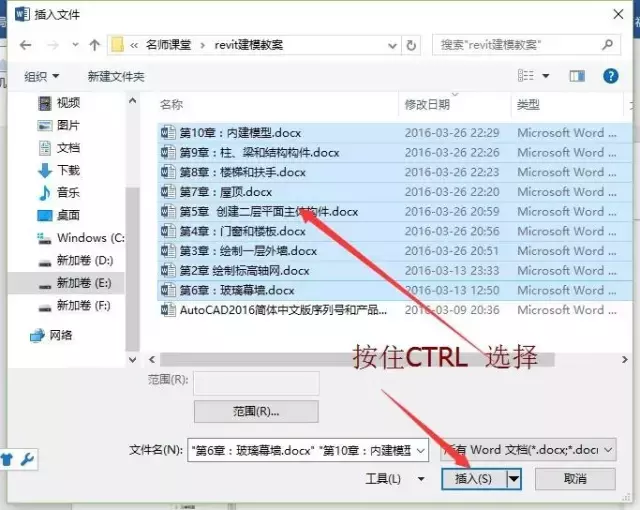640x510 pixels.
Task: Open 新加卷 (E:) drive
Action: [x=75, y=283]
